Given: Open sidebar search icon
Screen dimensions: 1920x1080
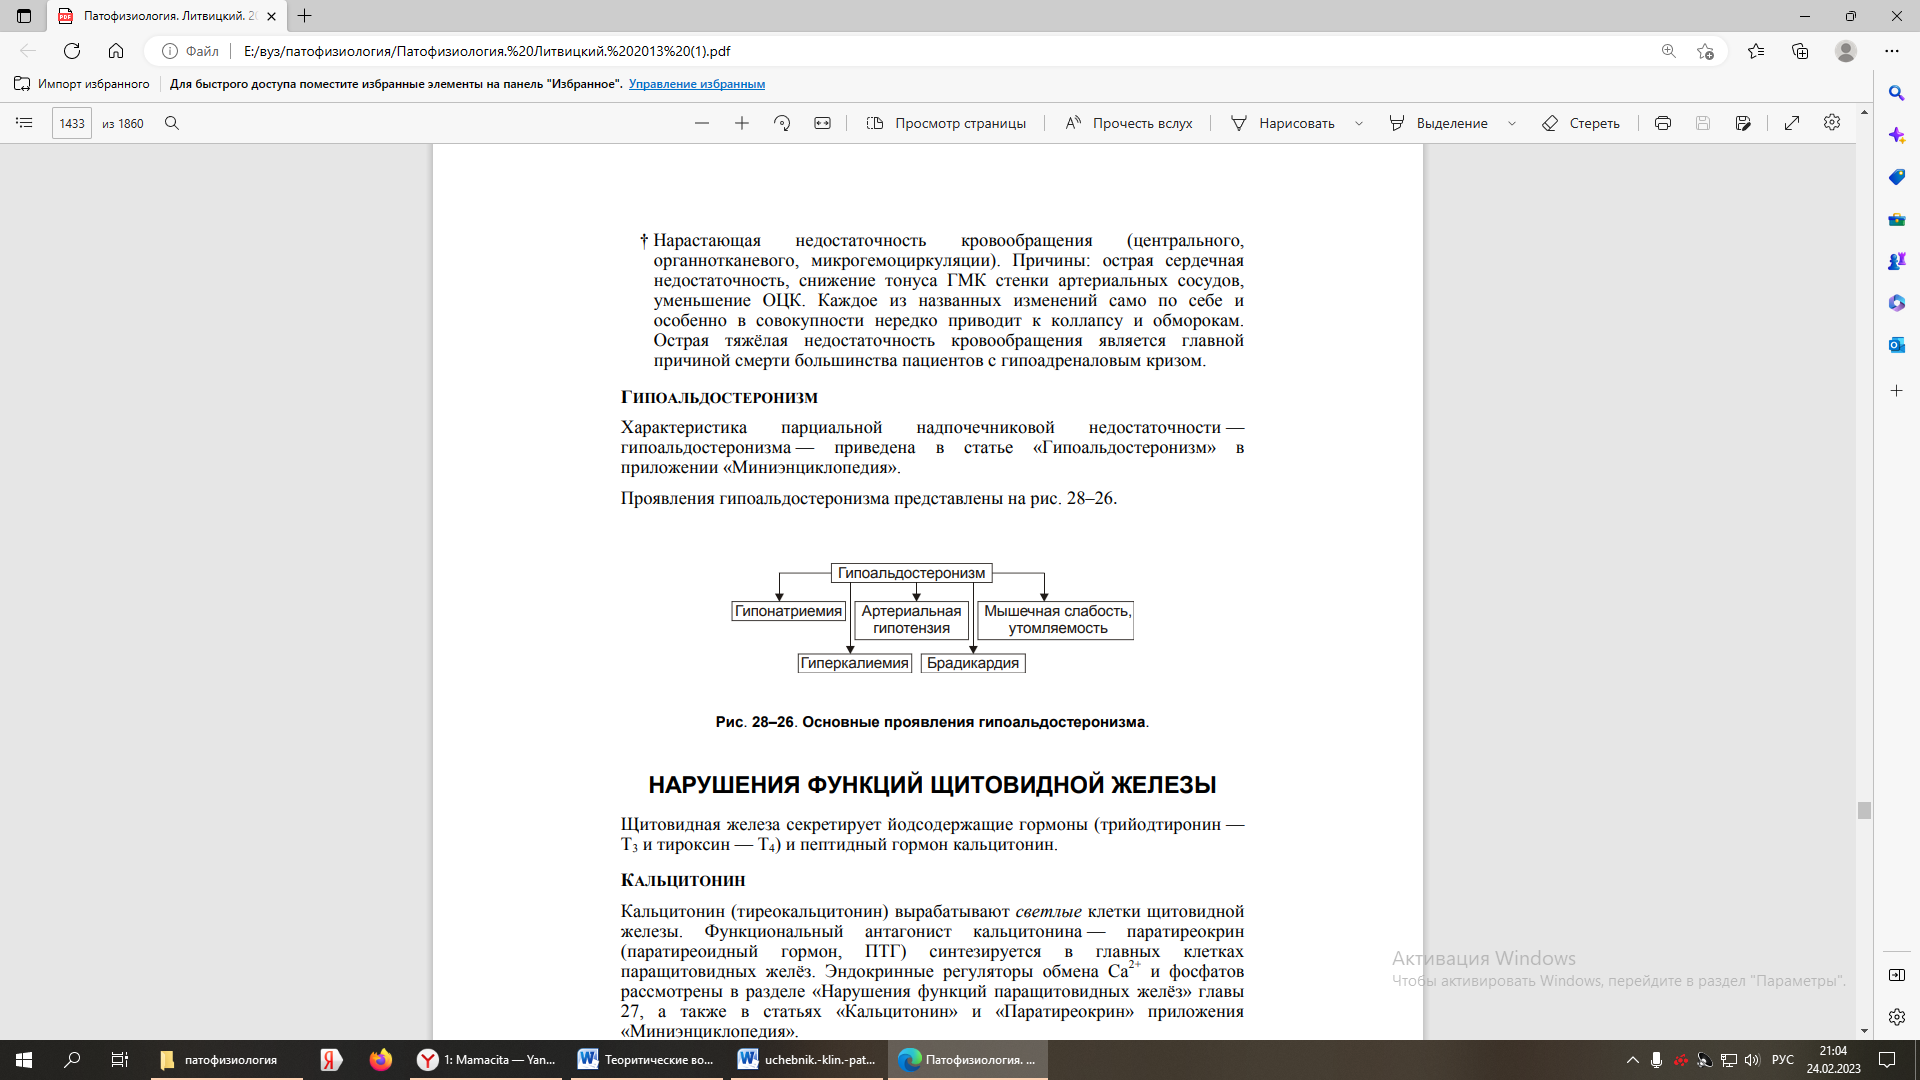Looking at the screenshot, I should click(x=1896, y=93).
